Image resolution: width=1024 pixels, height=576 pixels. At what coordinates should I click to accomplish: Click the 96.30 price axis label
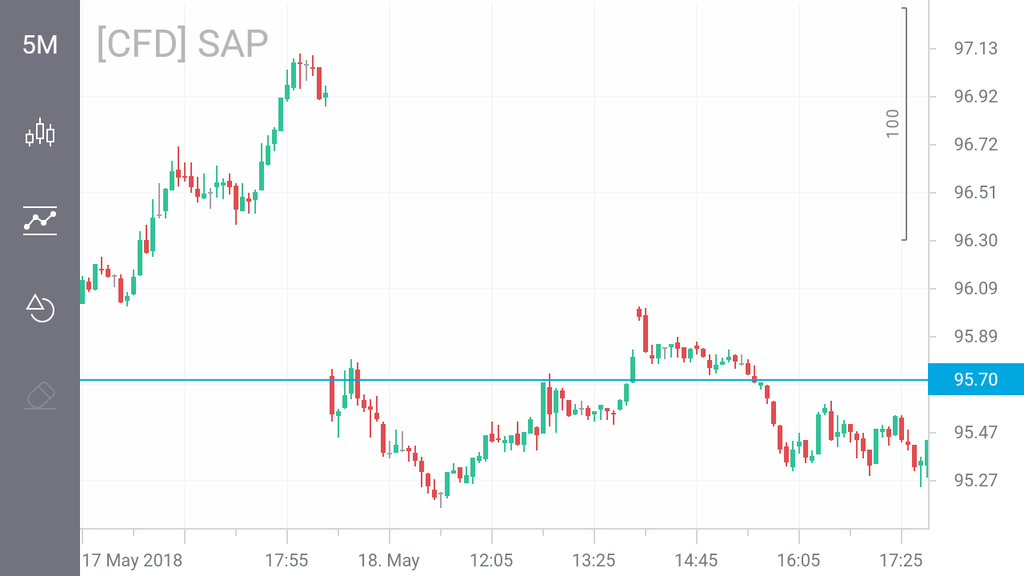[976, 240]
